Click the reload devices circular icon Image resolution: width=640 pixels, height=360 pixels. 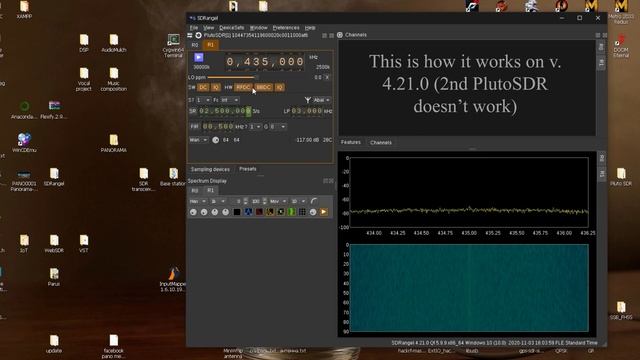click(198, 36)
